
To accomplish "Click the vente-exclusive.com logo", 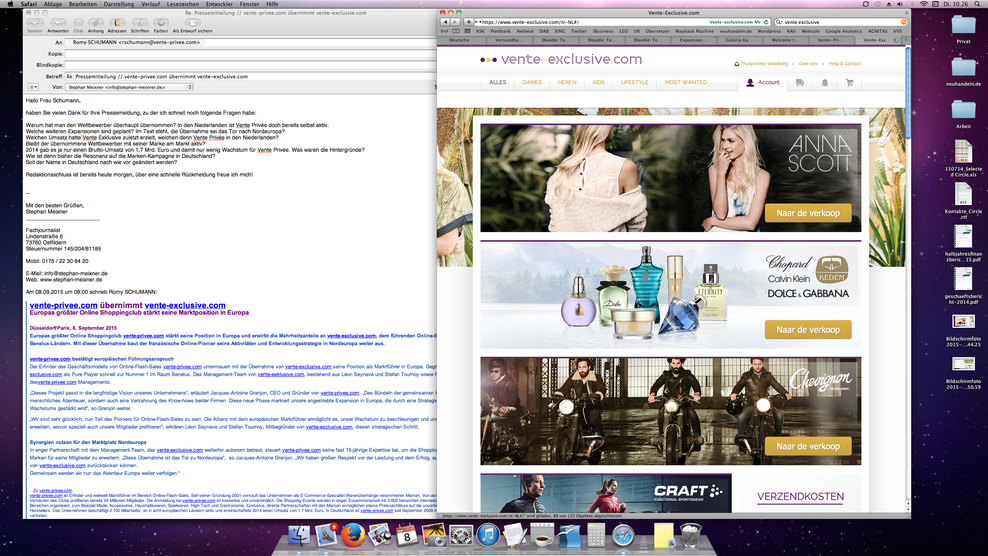I will tap(561, 59).
